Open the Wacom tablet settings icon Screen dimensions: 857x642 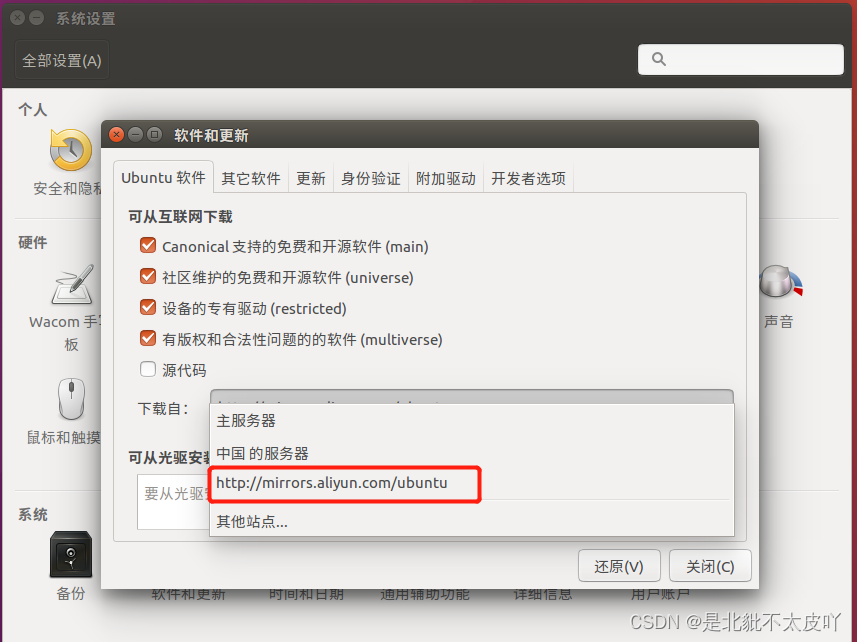(x=72, y=284)
